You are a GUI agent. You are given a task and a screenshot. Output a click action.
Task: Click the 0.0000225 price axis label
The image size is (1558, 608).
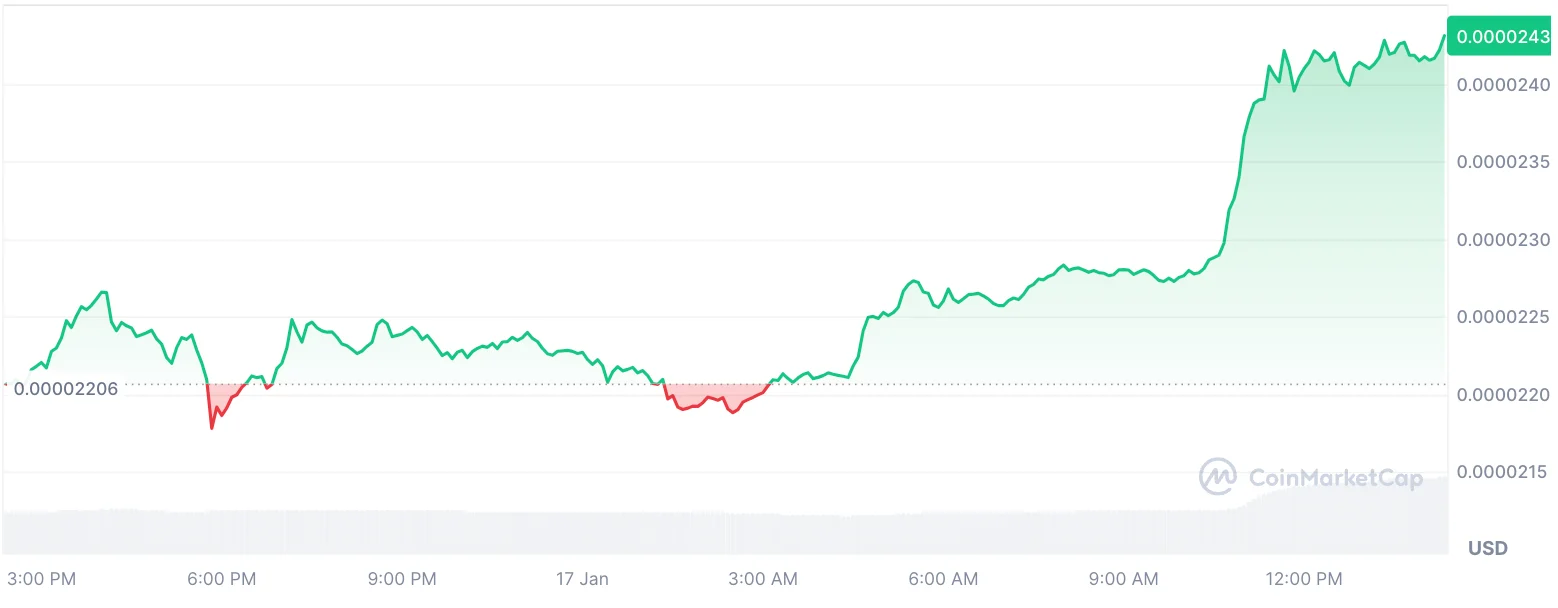pos(1502,317)
